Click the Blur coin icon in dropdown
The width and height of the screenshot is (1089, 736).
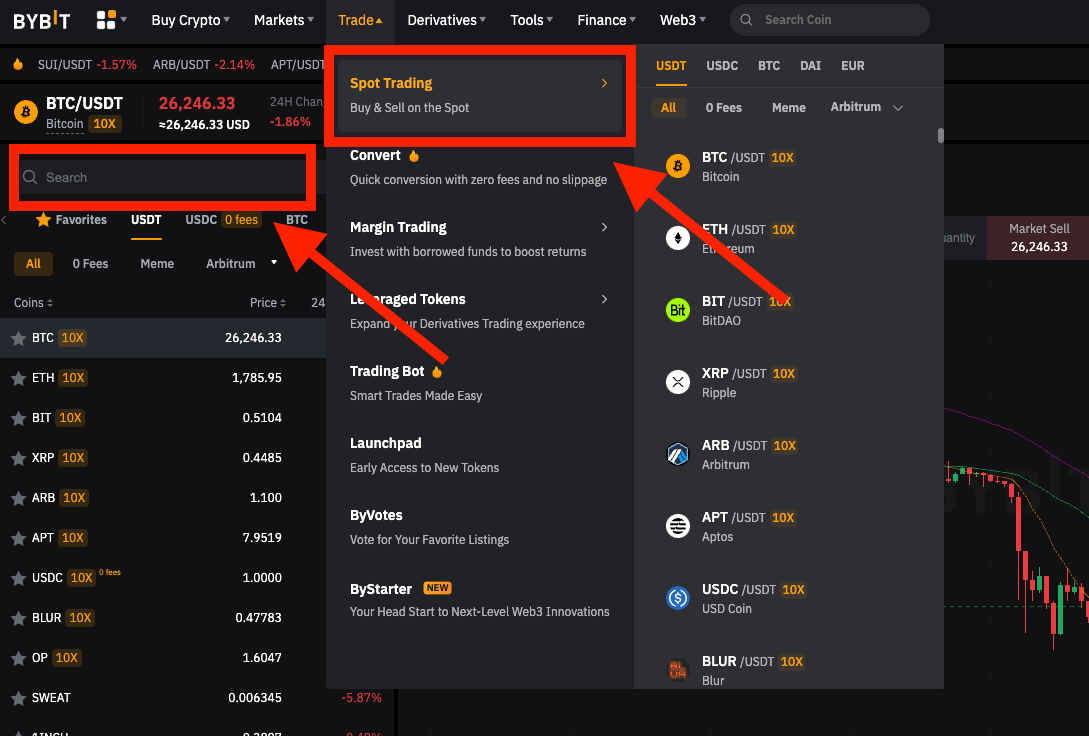point(678,669)
